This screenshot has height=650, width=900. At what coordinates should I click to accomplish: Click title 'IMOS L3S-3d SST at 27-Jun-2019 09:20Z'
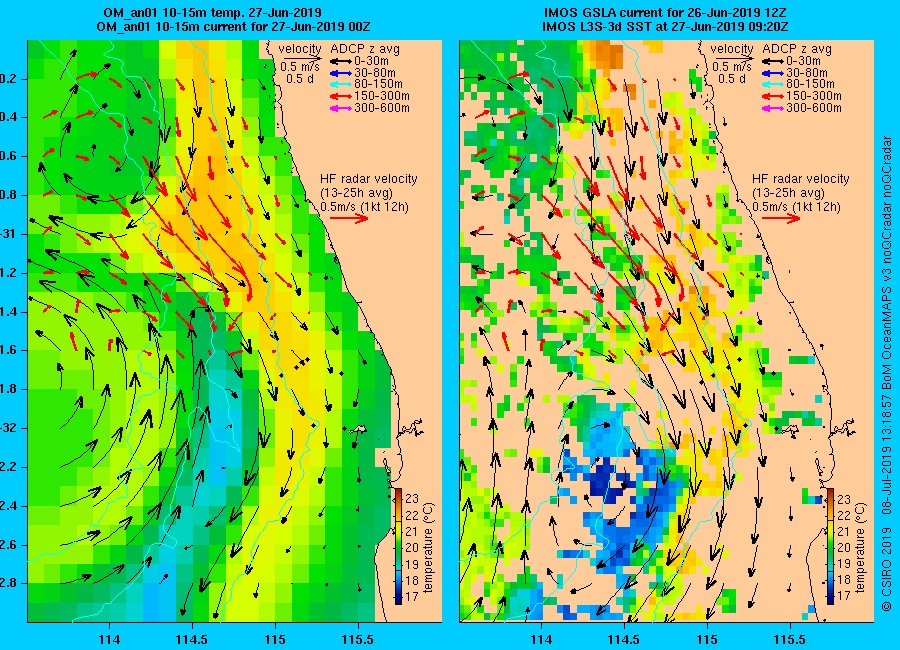coord(665,27)
